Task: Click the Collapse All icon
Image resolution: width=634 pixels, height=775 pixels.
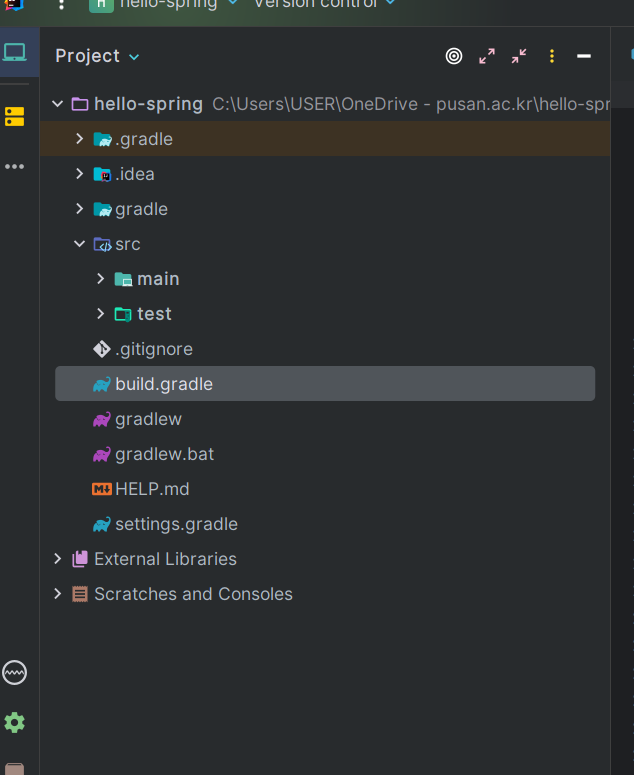Action: [x=519, y=56]
